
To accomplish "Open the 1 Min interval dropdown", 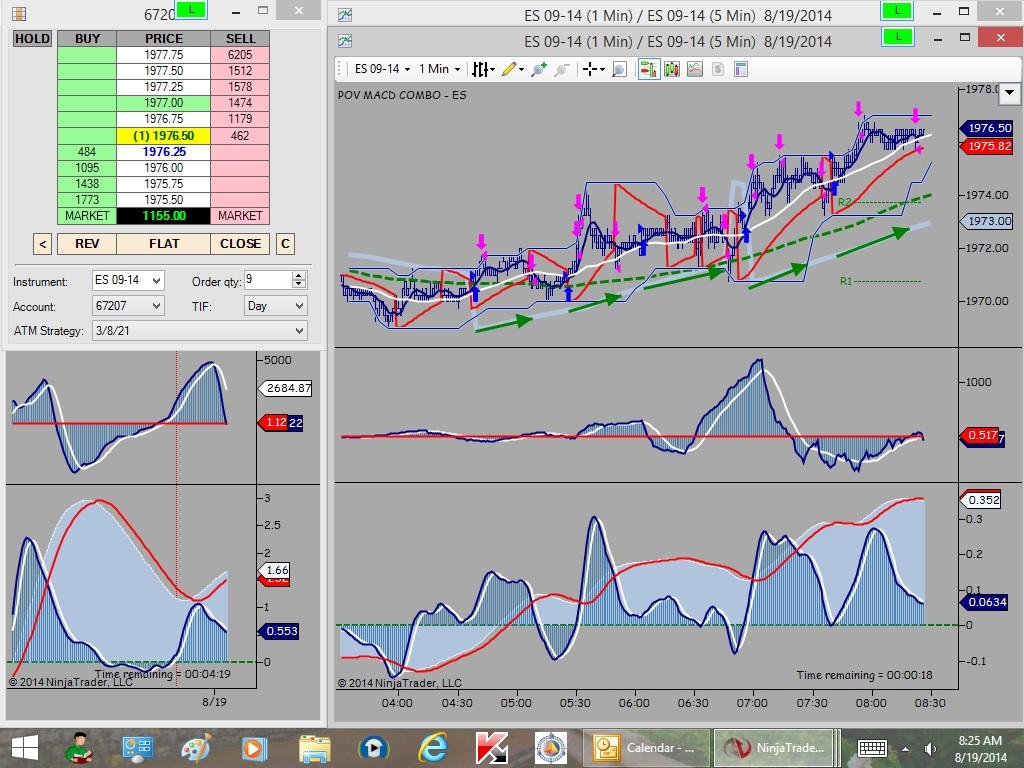I will coord(440,69).
